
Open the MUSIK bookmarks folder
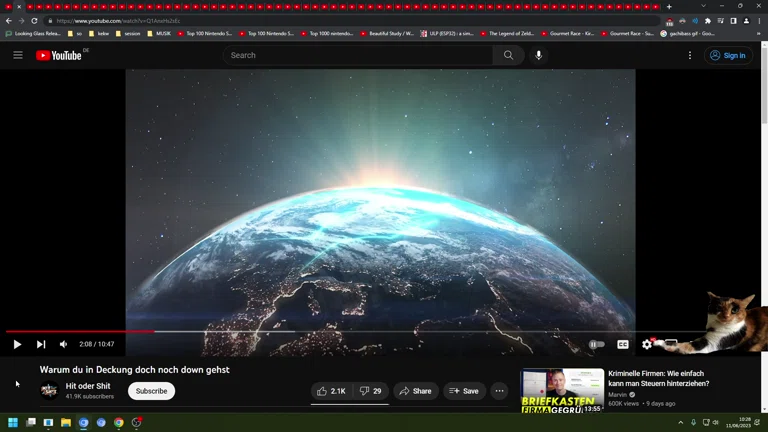158,33
